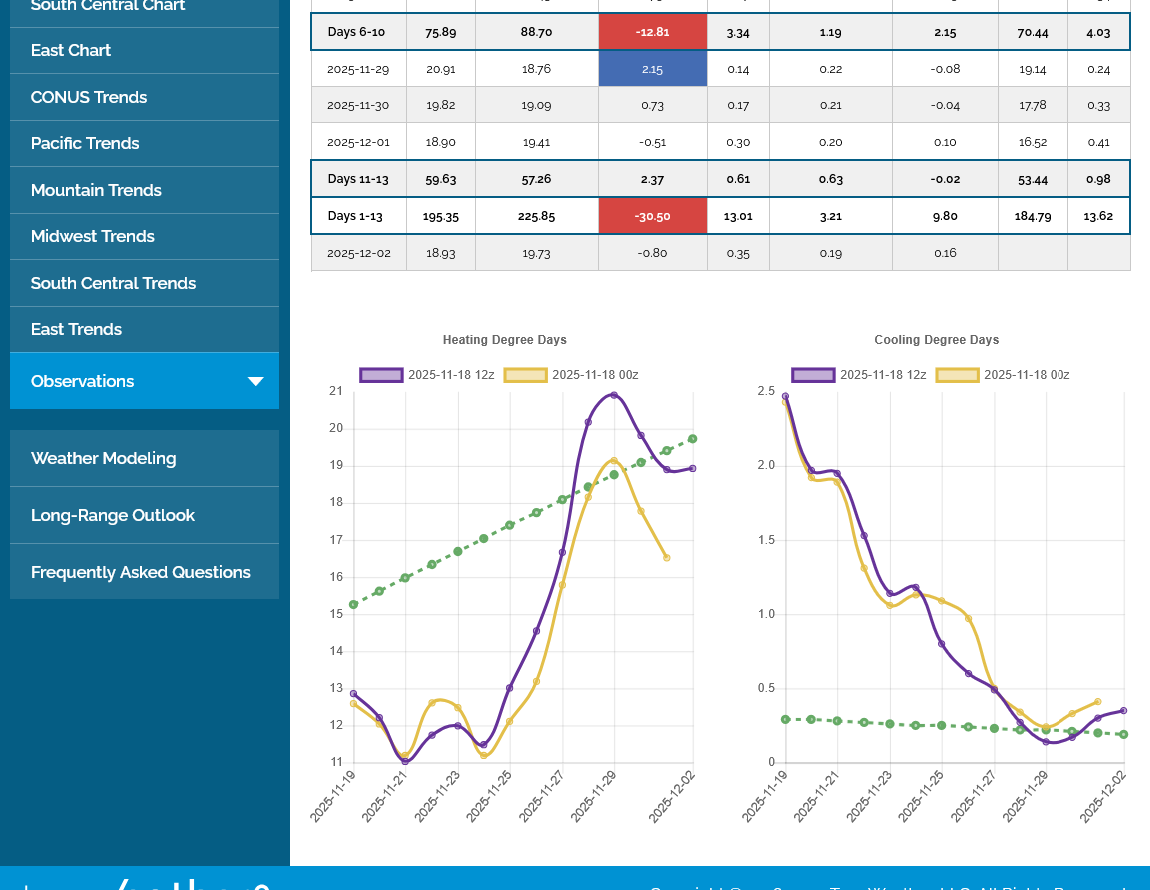The width and height of the screenshot is (1150, 890).
Task: Open the Weather Modeling section
Action: [x=103, y=458]
